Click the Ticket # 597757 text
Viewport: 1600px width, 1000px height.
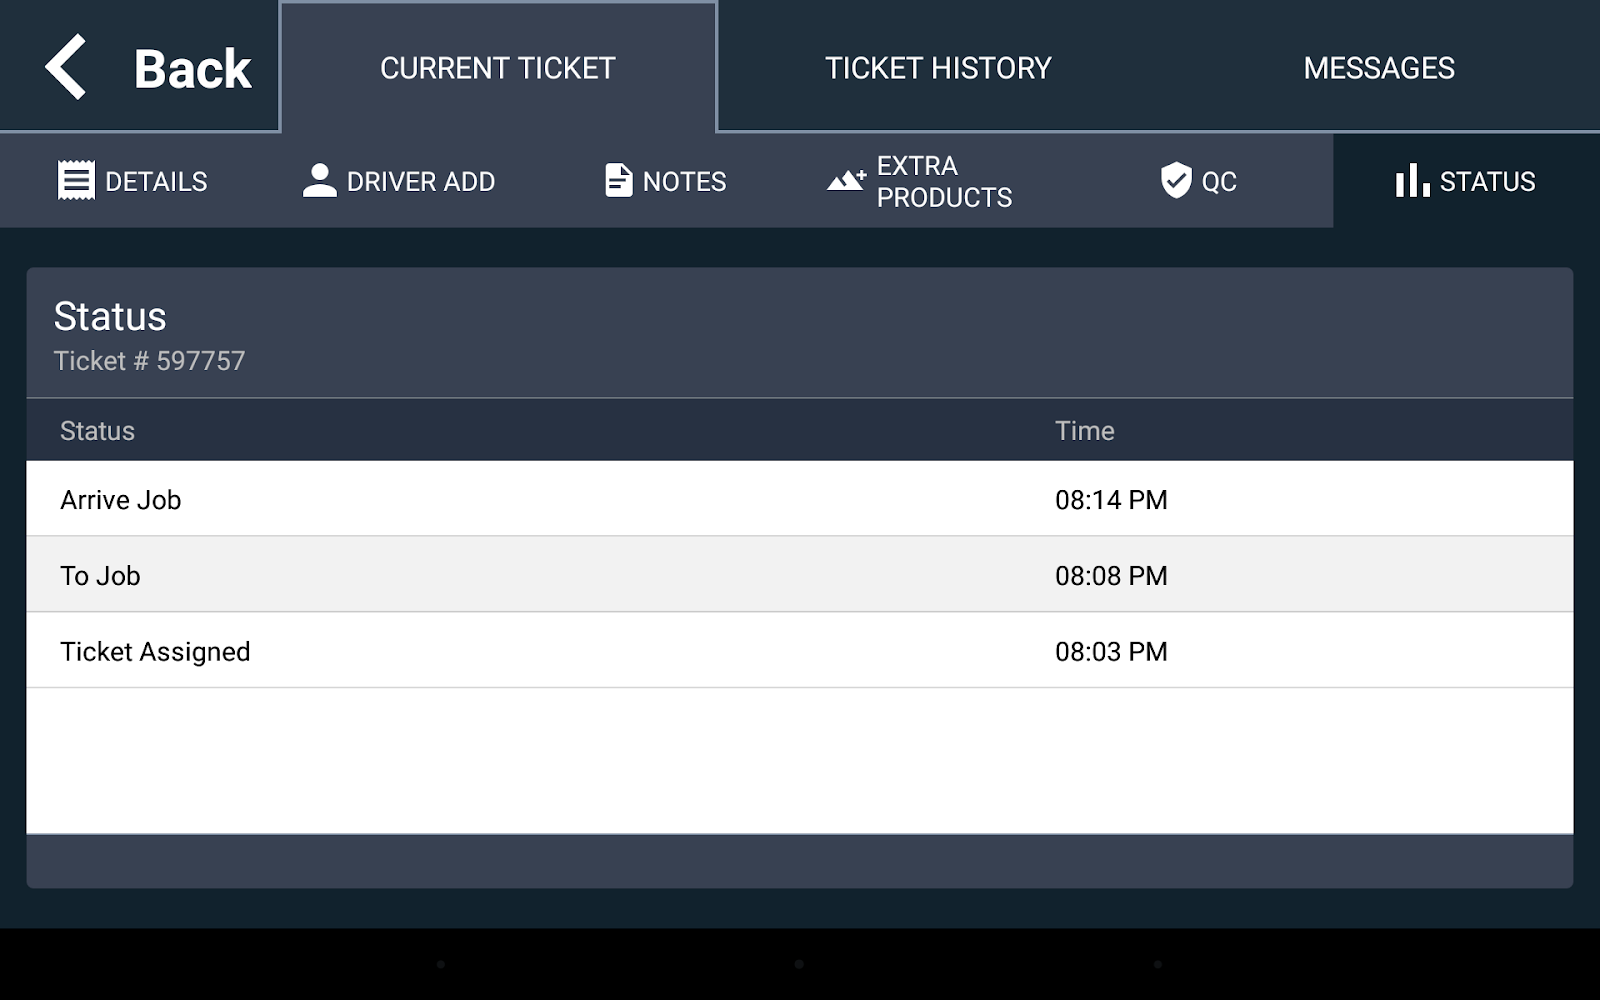click(151, 362)
